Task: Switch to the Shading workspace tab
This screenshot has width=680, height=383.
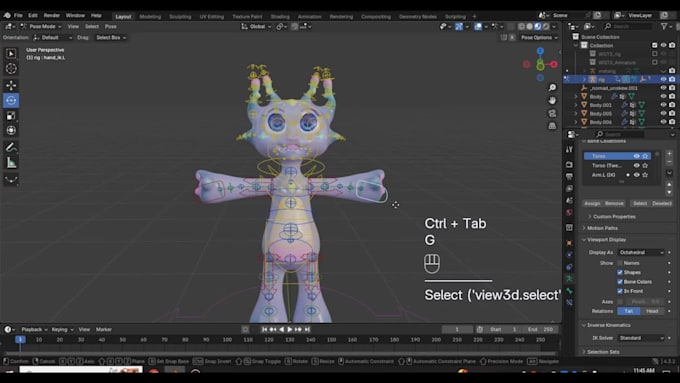Action: (280, 16)
